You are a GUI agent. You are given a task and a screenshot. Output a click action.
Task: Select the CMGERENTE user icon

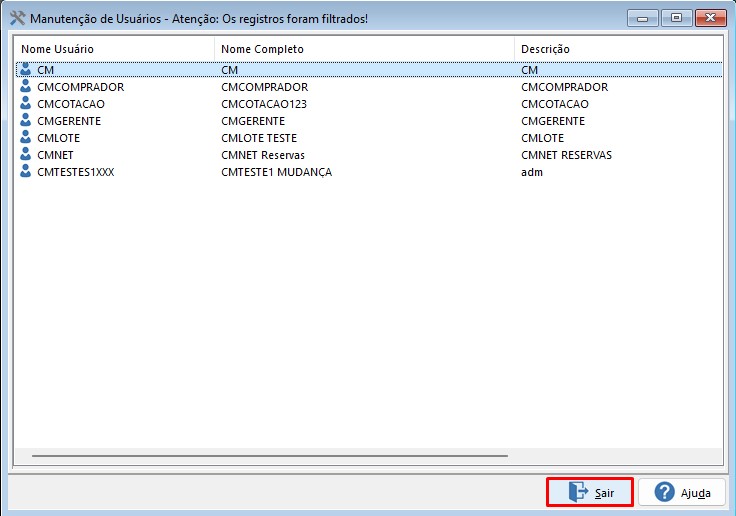coord(25,120)
